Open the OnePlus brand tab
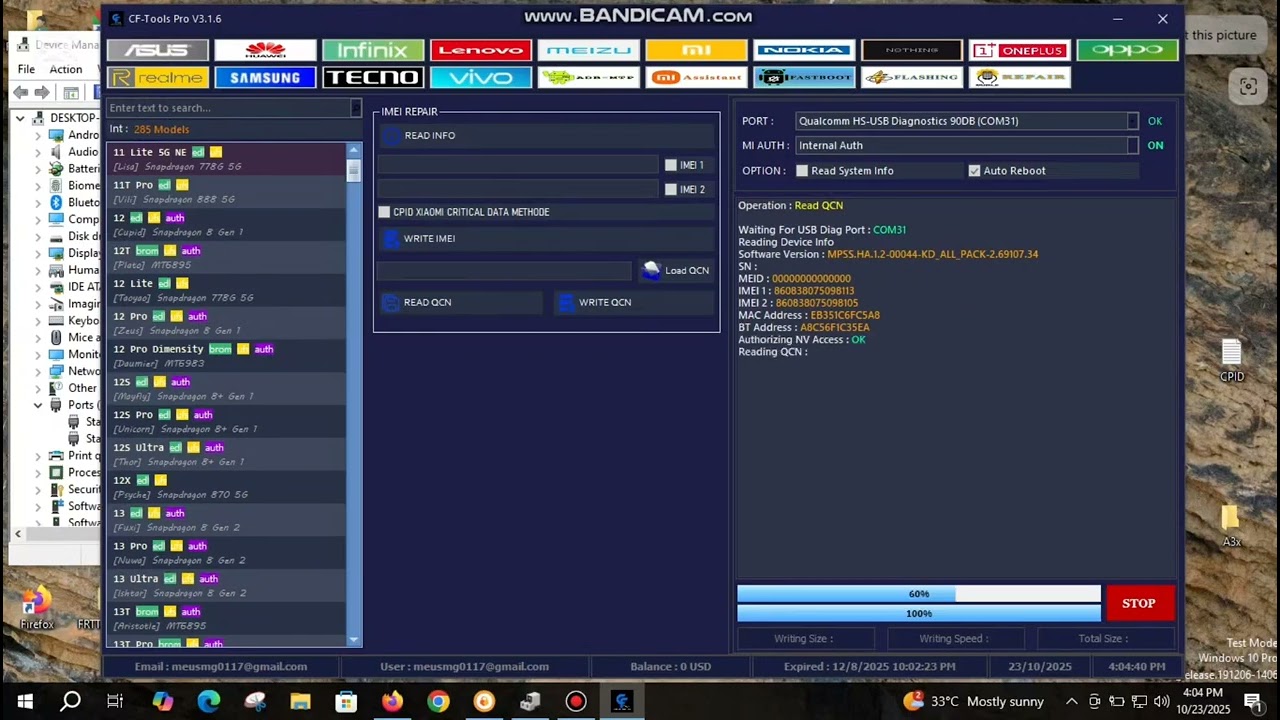The image size is (1280, 720). pyautogui.click(x=1020, y=50)
